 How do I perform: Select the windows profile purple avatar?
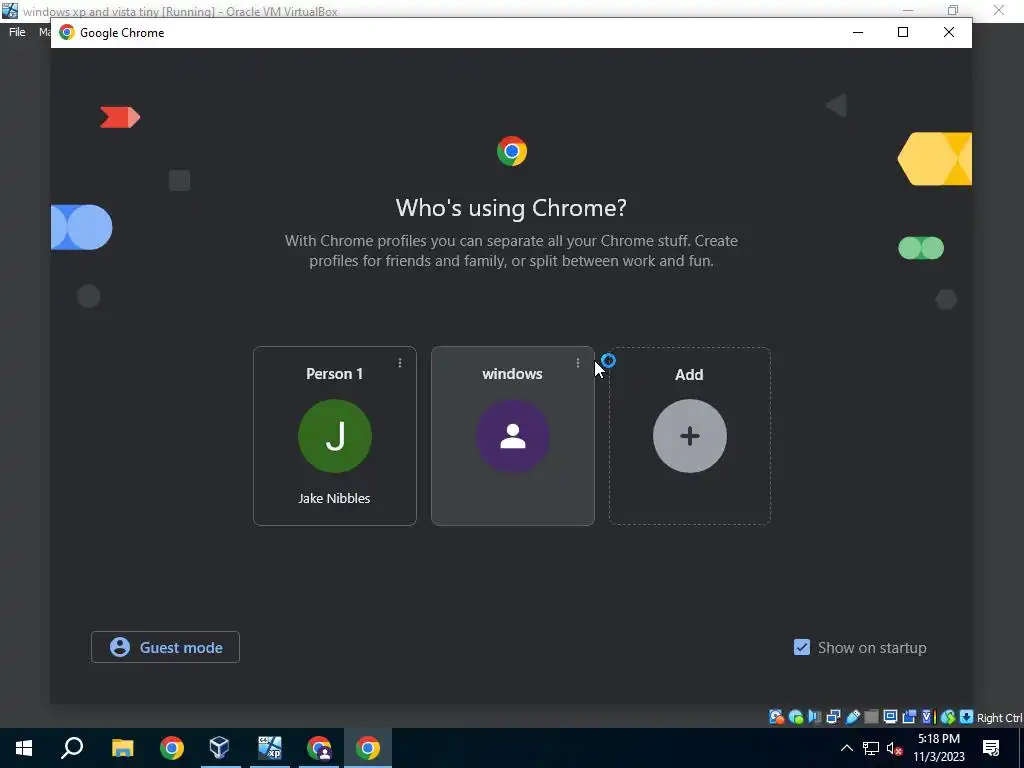[x=513, y=436]
